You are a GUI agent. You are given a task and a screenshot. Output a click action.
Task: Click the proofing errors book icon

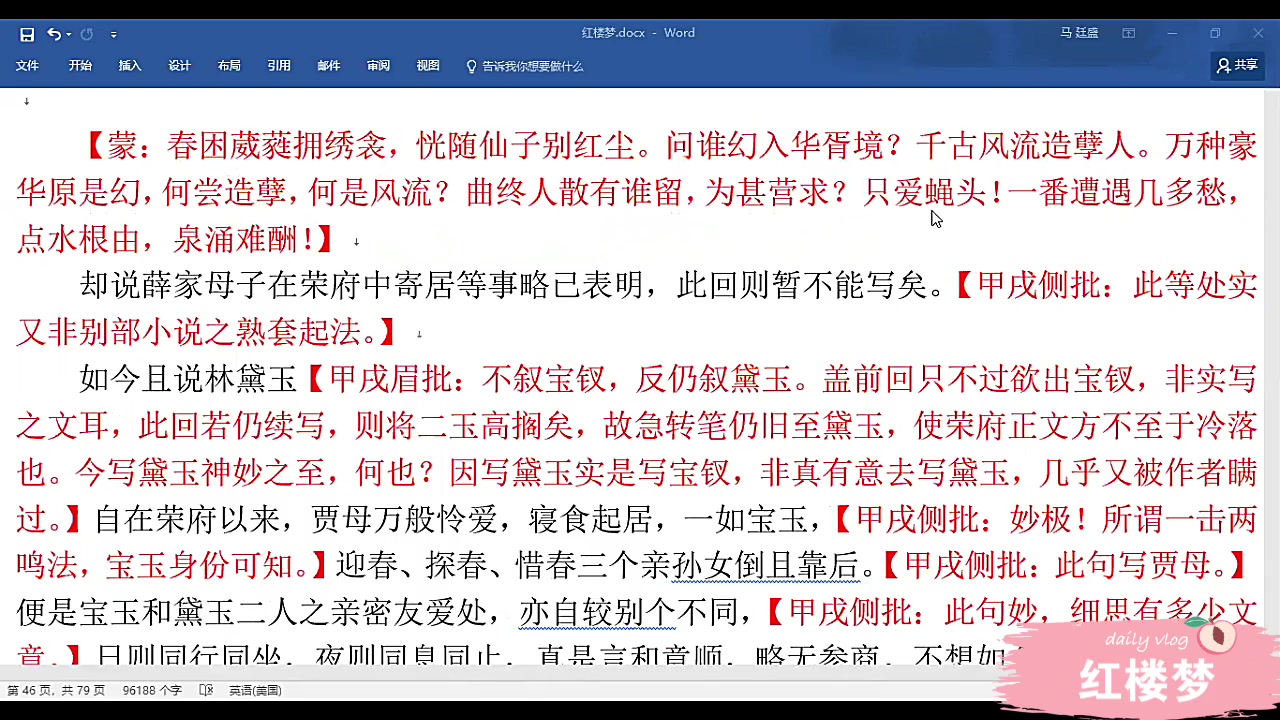coord(206,690)
